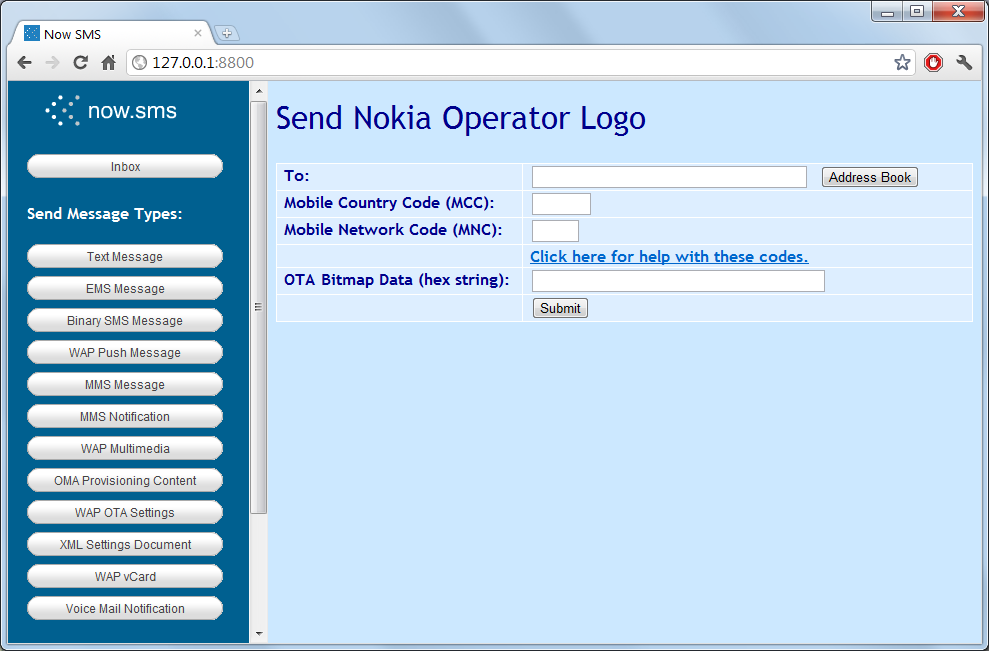Click the sidebar scroll down arrow
Screen dimensions: 989x651
(259, 633)
